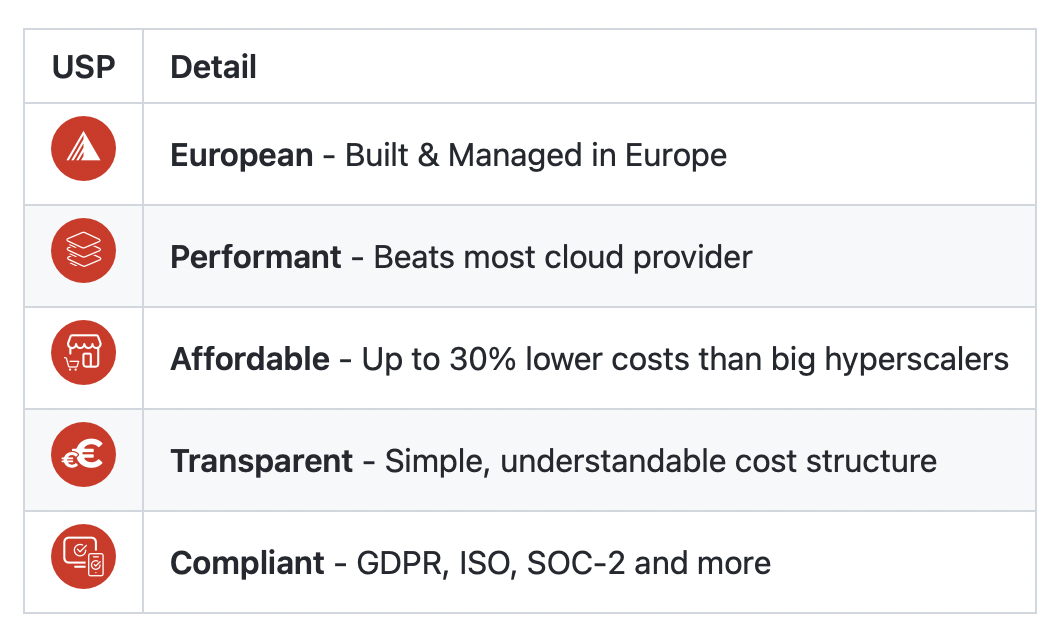Click the Compliant devices checkmark icon
The width and height of the screenshot is (1060, 640).
[83, 557]
